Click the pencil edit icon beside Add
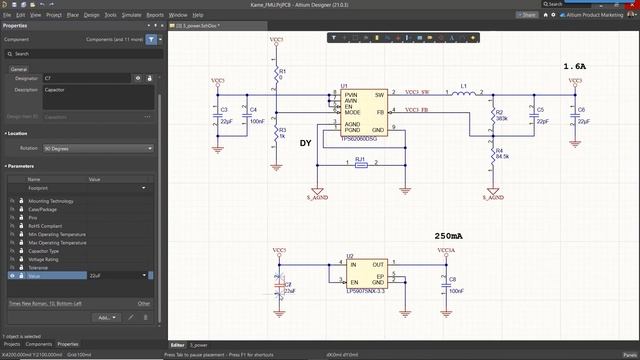This screenshot has height=360, width=640. (x=131, y=317)
